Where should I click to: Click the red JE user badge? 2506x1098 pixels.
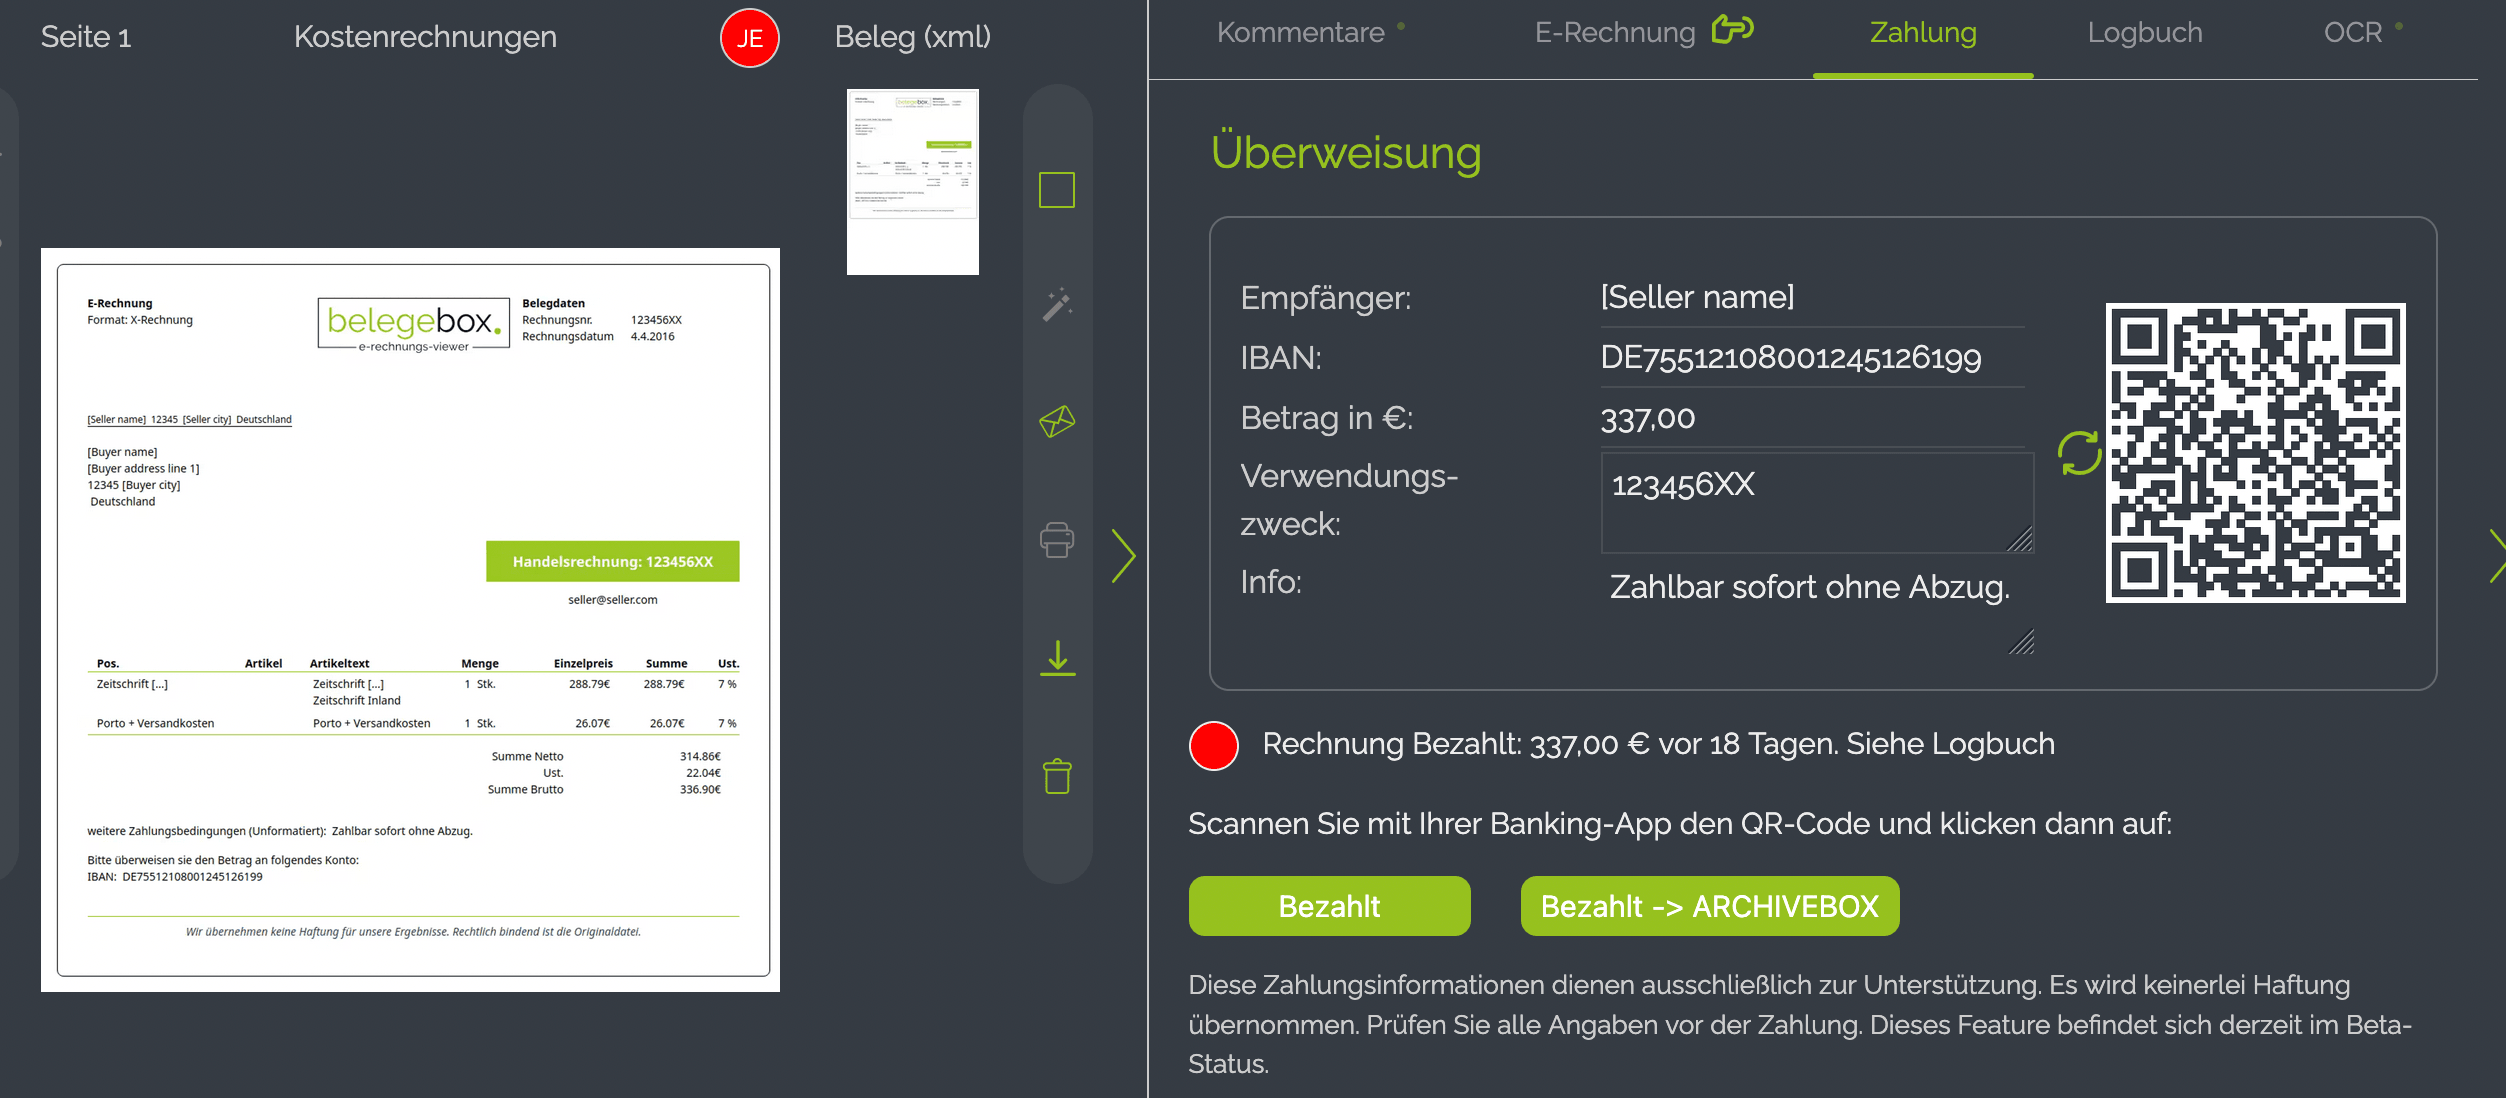749,38
